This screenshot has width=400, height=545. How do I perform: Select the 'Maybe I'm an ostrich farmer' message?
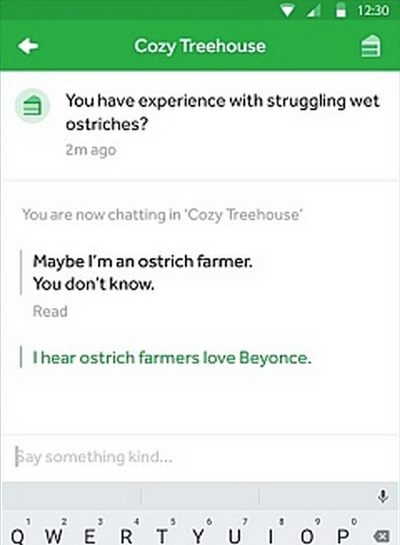[x=142, y=272]
